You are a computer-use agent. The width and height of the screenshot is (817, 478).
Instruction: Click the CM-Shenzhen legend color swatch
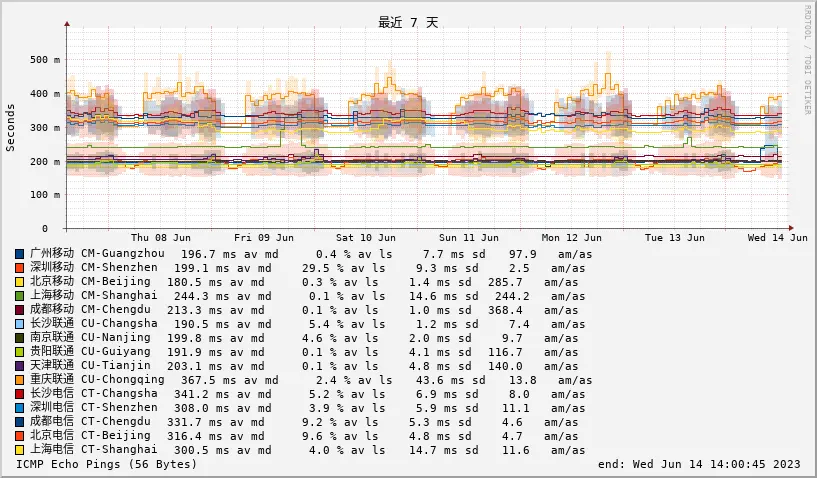click(x=20, y=268)
